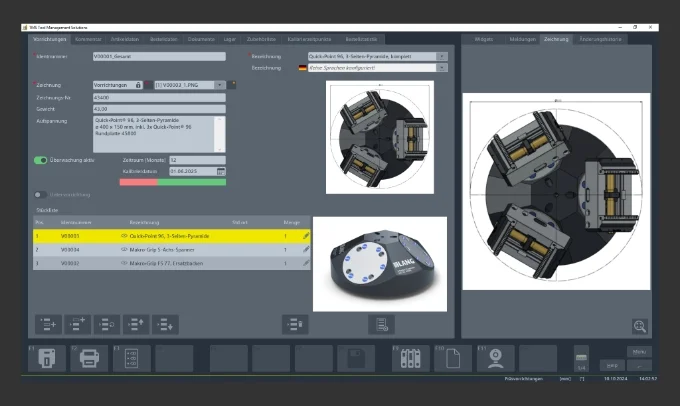Click the Menü button at bottom right
Screen dimensions: 680x406
tap(640, 352)
